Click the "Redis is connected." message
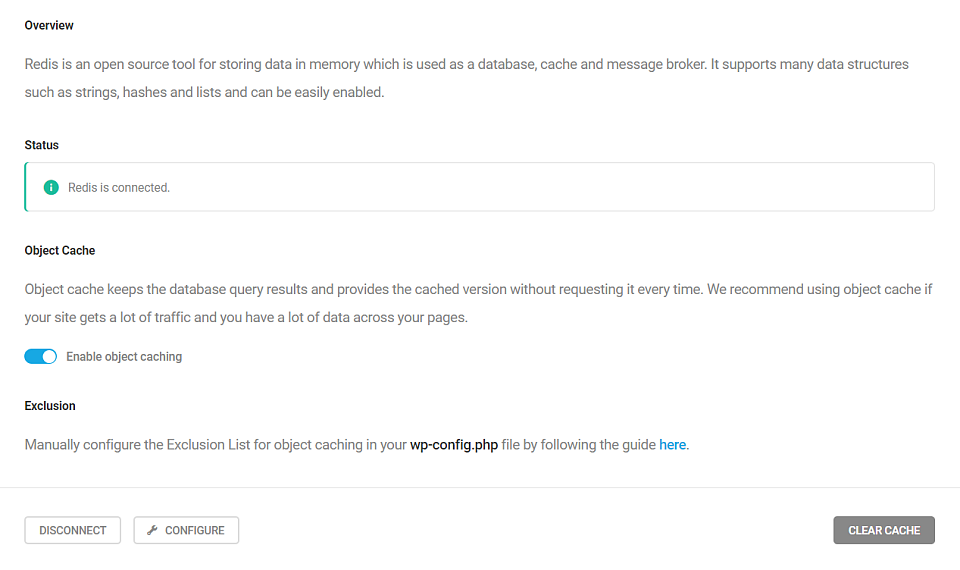 tap(119, 187)
